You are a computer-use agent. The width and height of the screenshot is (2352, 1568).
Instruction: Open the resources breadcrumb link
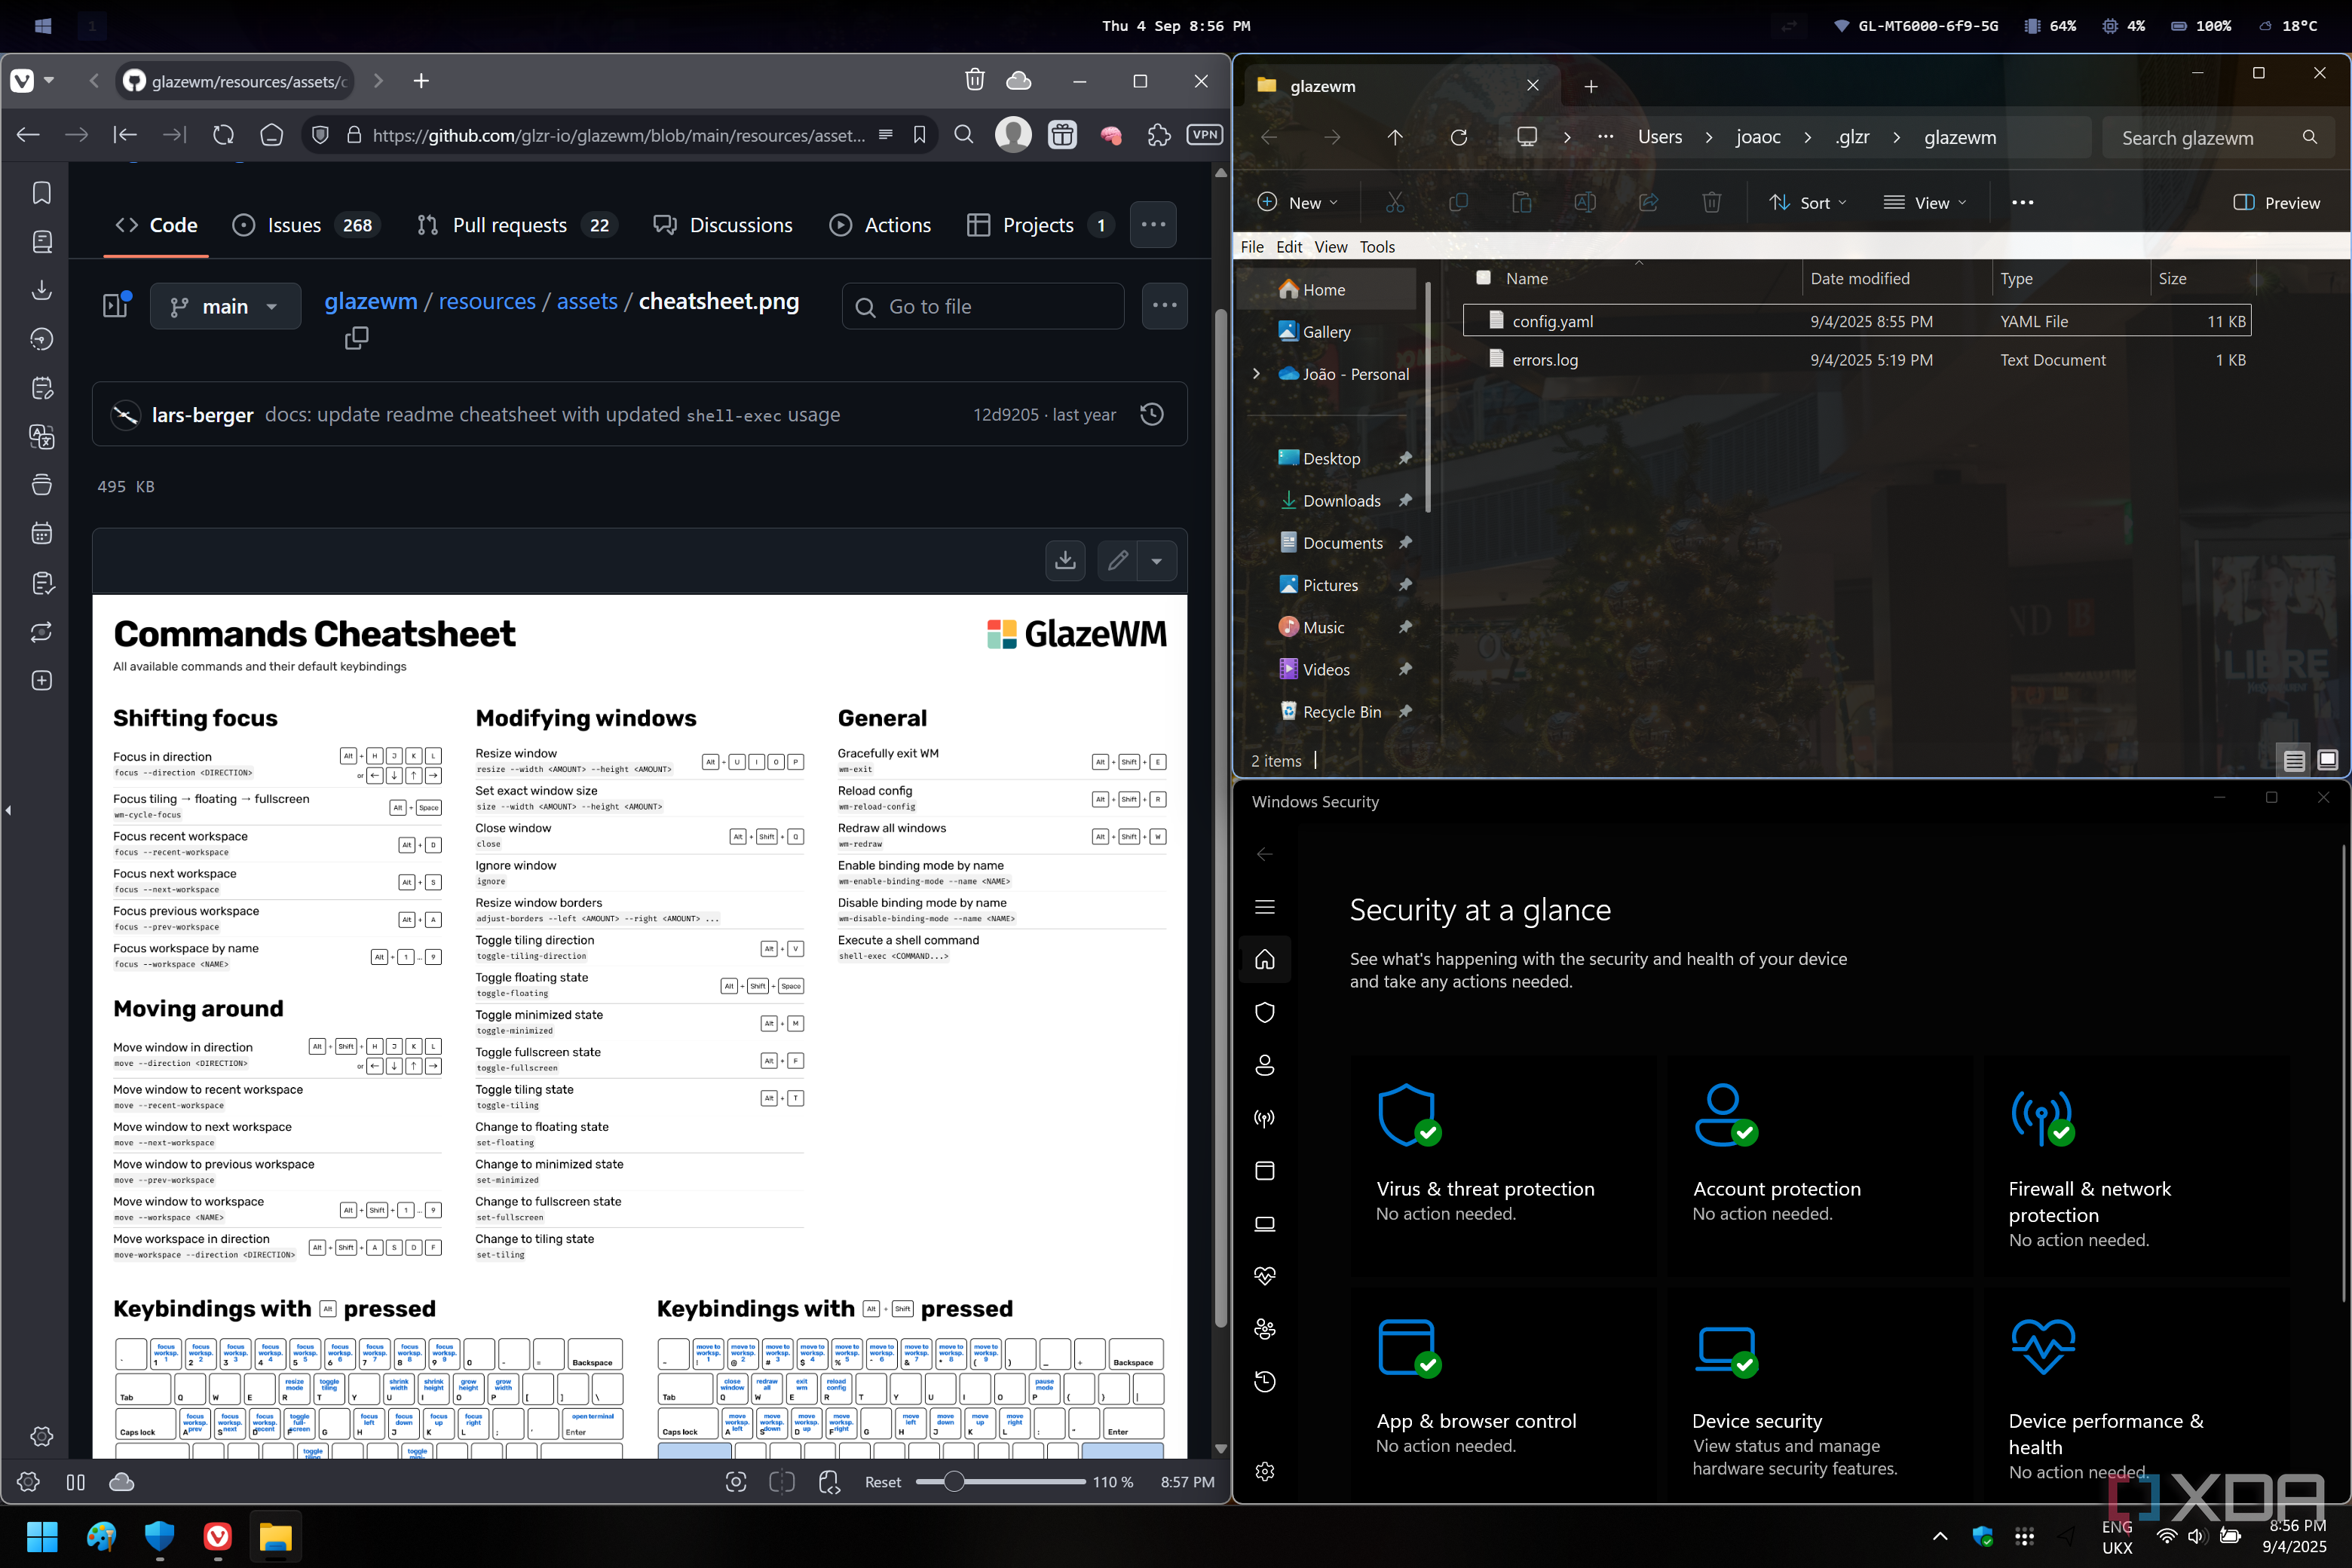click(x=487, y=301)
